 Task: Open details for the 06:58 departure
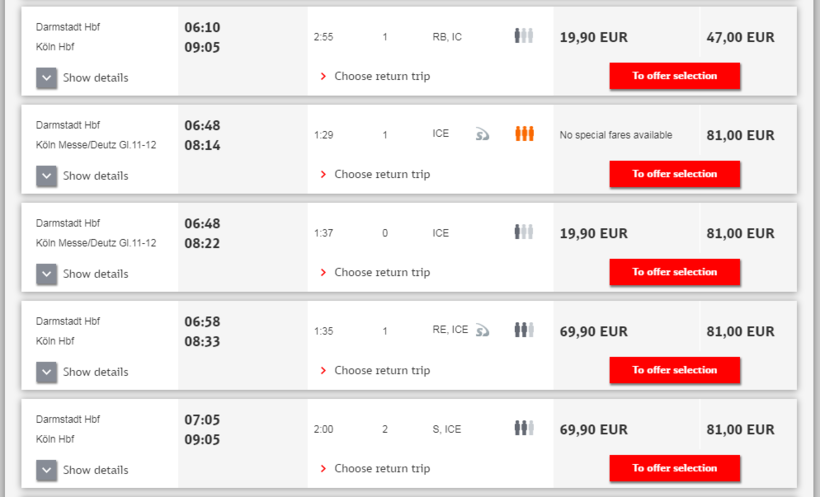pyautogui.click(x=47, y=372)
